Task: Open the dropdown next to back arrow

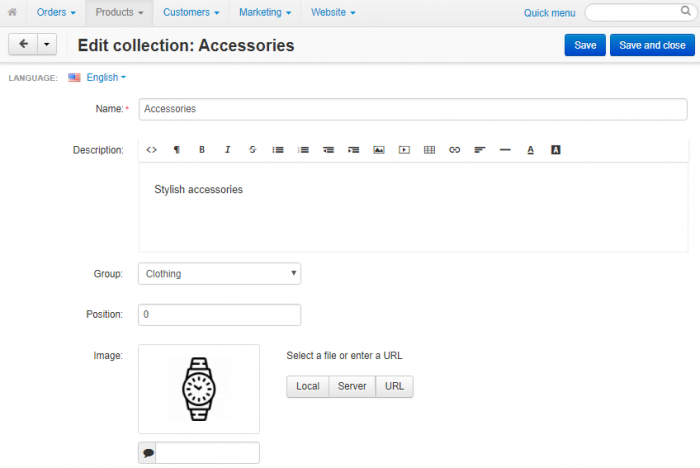Action: point(47,44)
